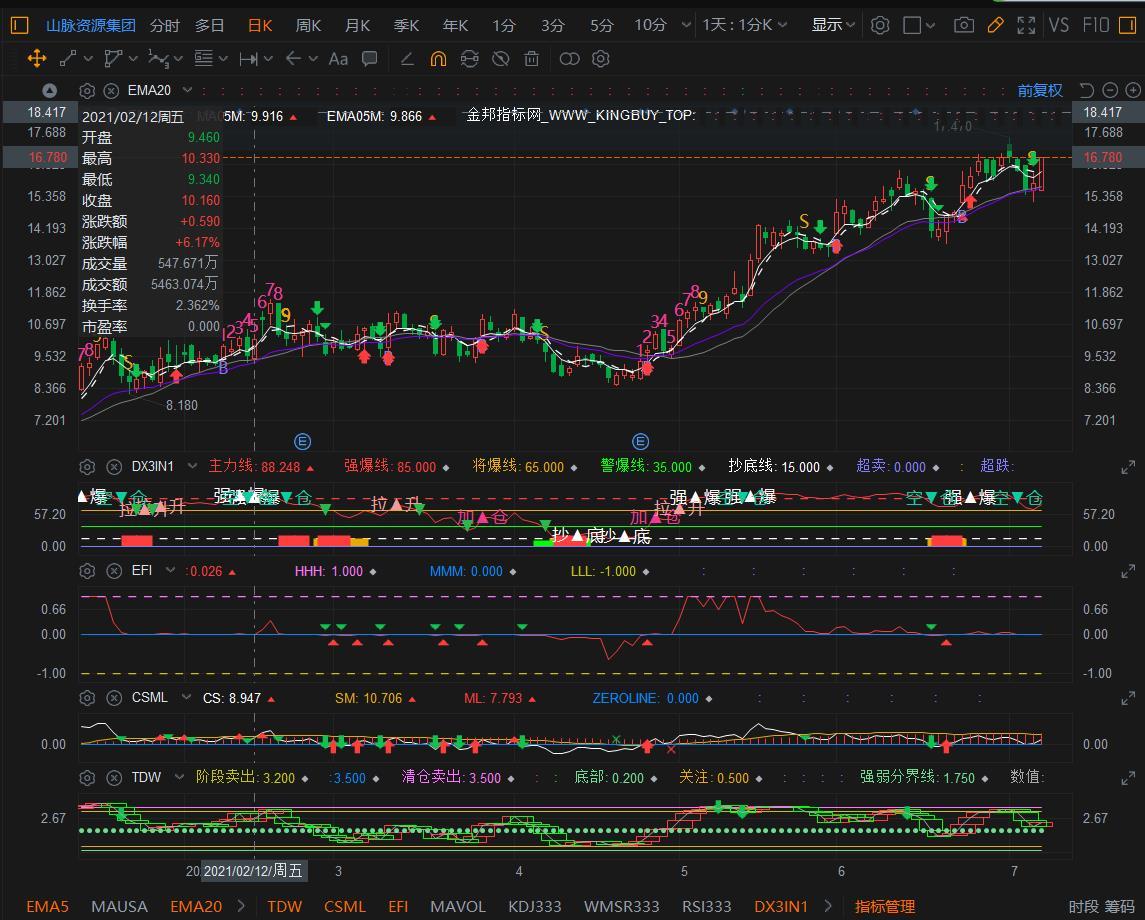
Task: Open DX3IN1 indicator settings gear
Action: 87,467
